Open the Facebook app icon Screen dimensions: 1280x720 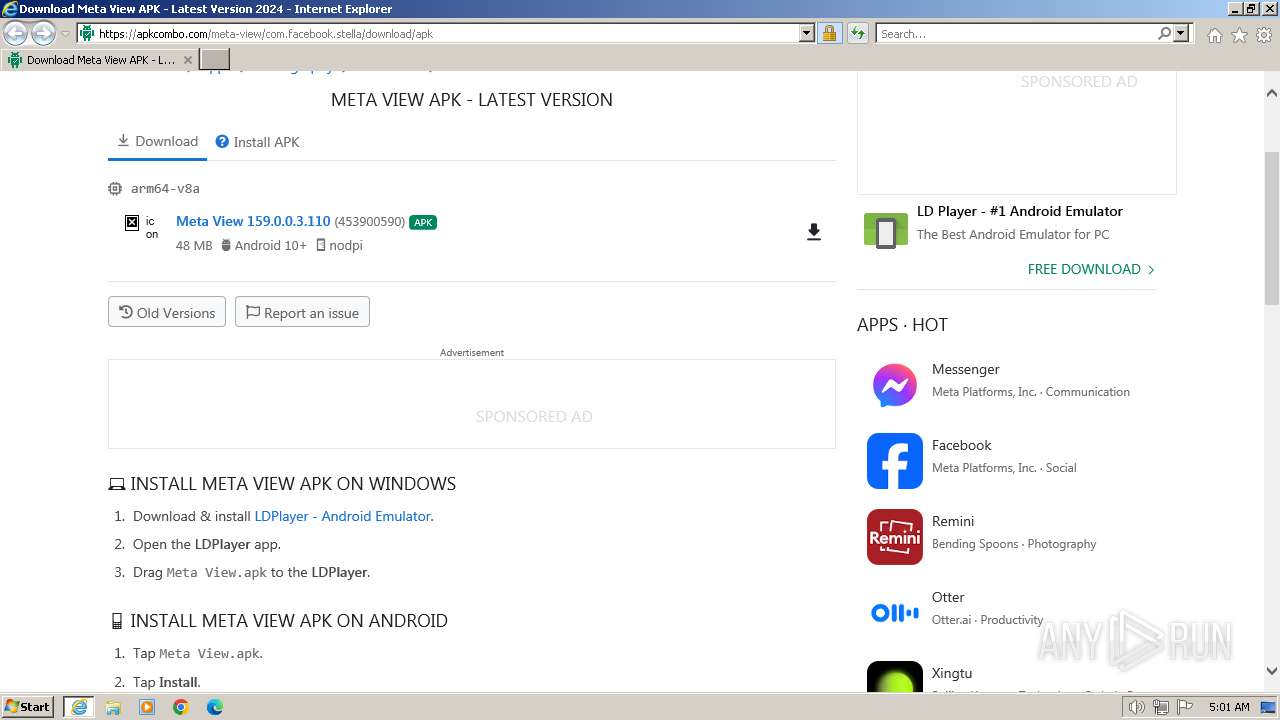pos(895,461)
